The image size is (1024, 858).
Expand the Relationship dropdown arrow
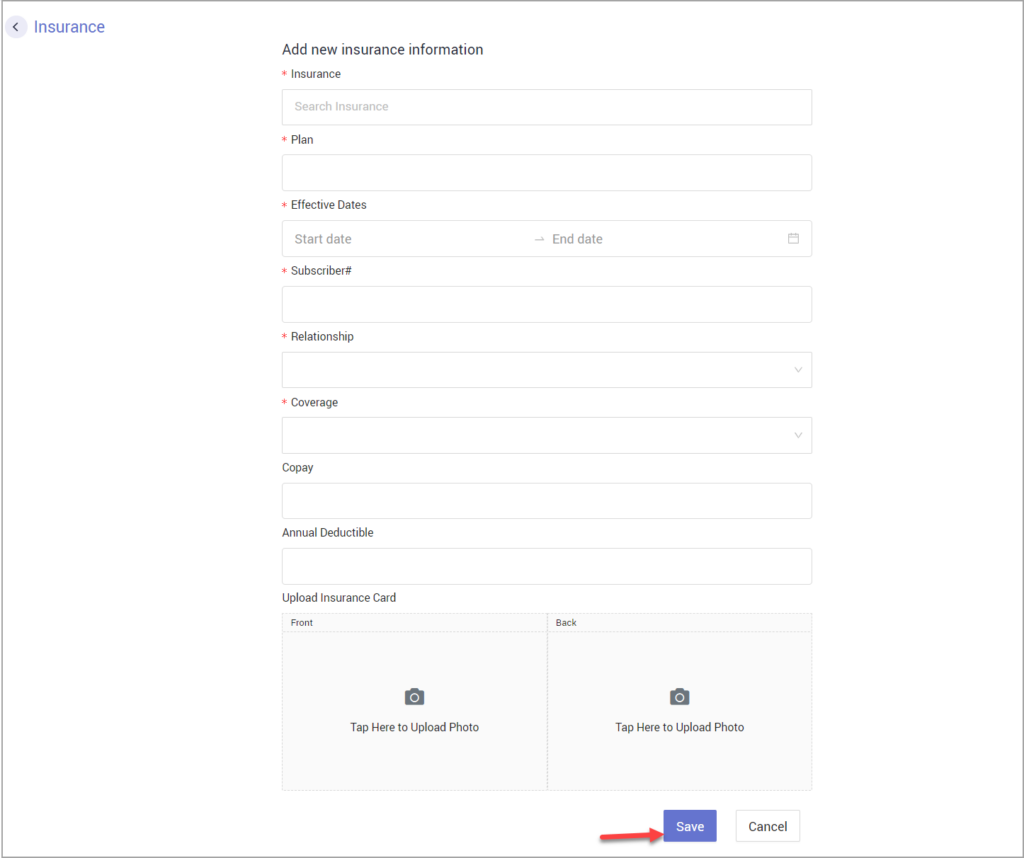pyautogui.click(x=797, y=370)
